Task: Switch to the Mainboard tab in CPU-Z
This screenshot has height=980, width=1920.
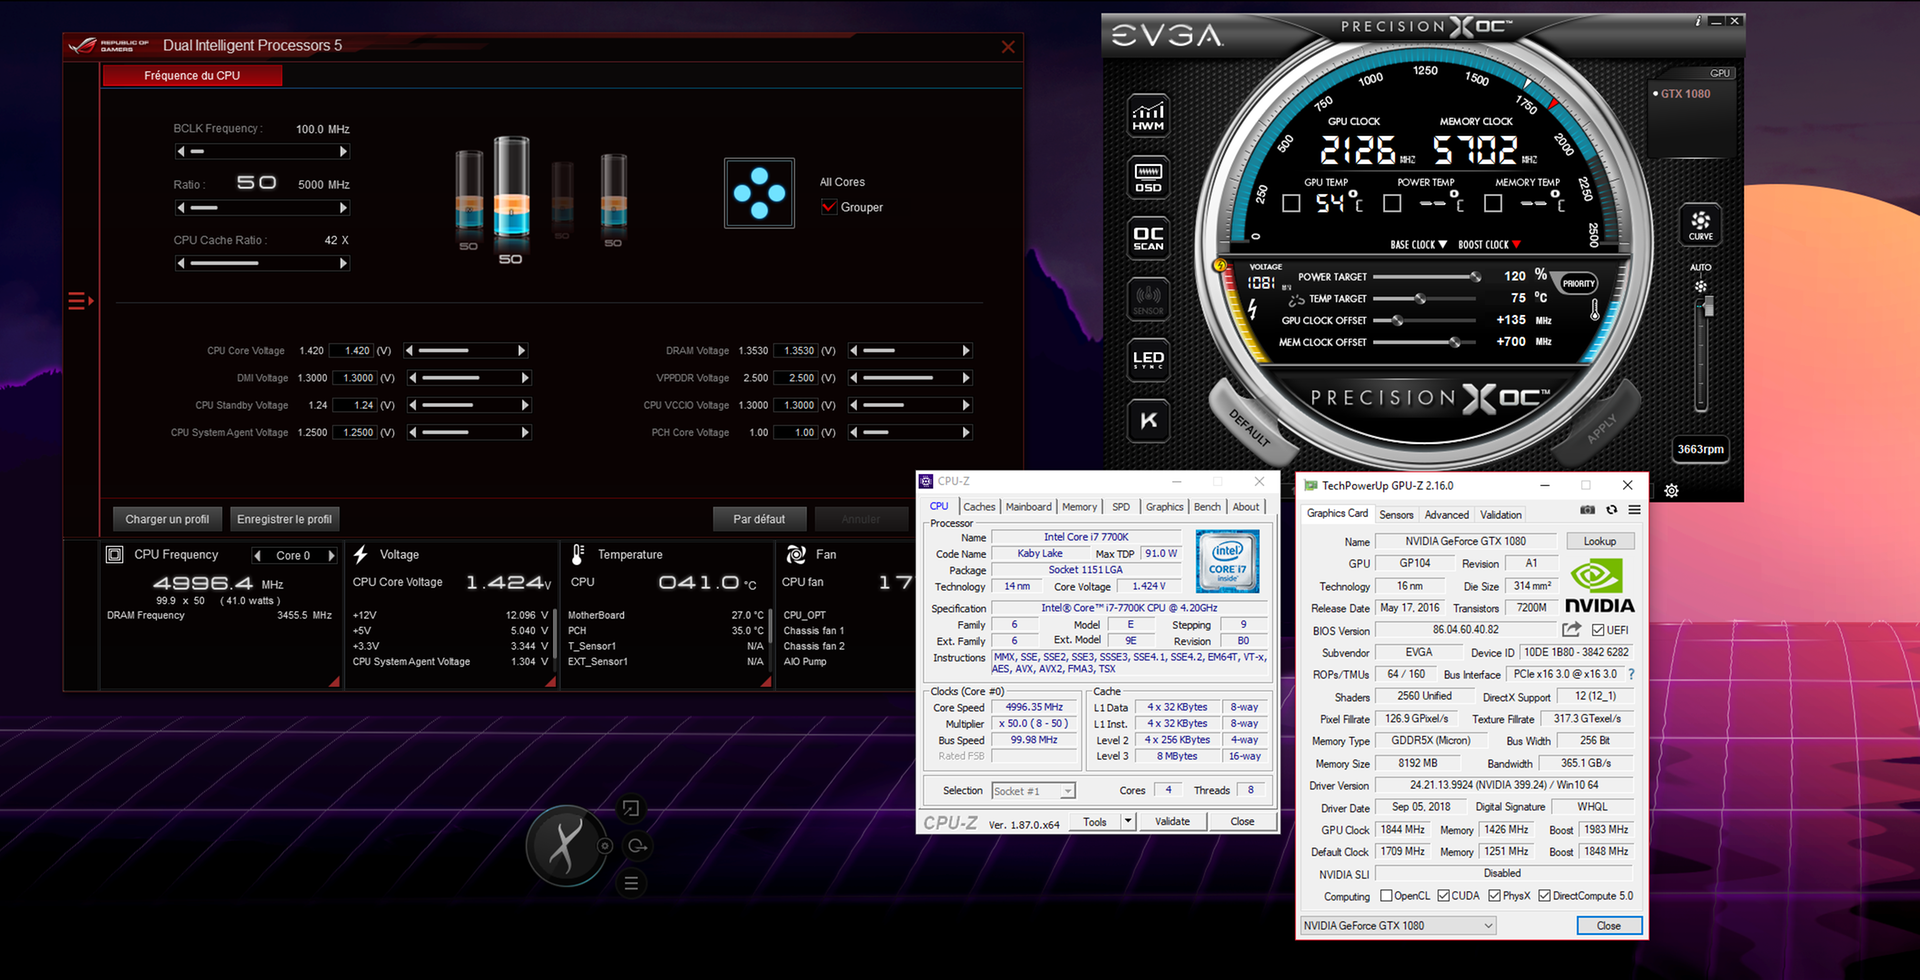Action: (x=1028, y=507)
